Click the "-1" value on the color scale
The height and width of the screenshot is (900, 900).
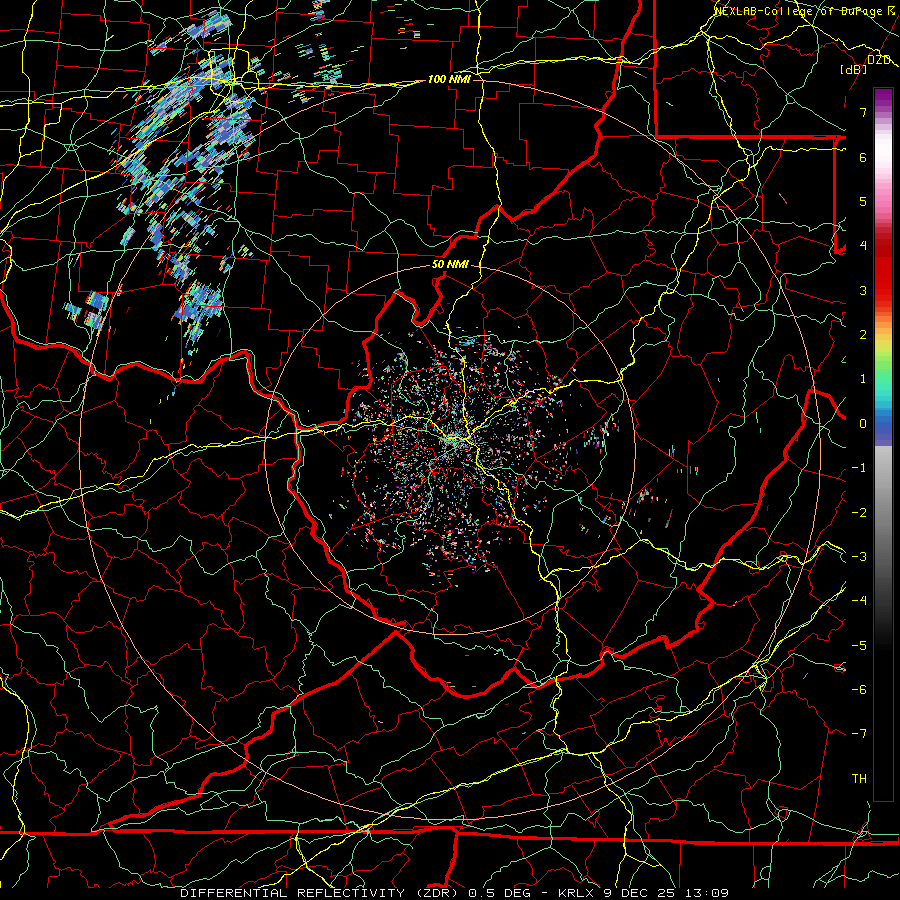(859, 468)
